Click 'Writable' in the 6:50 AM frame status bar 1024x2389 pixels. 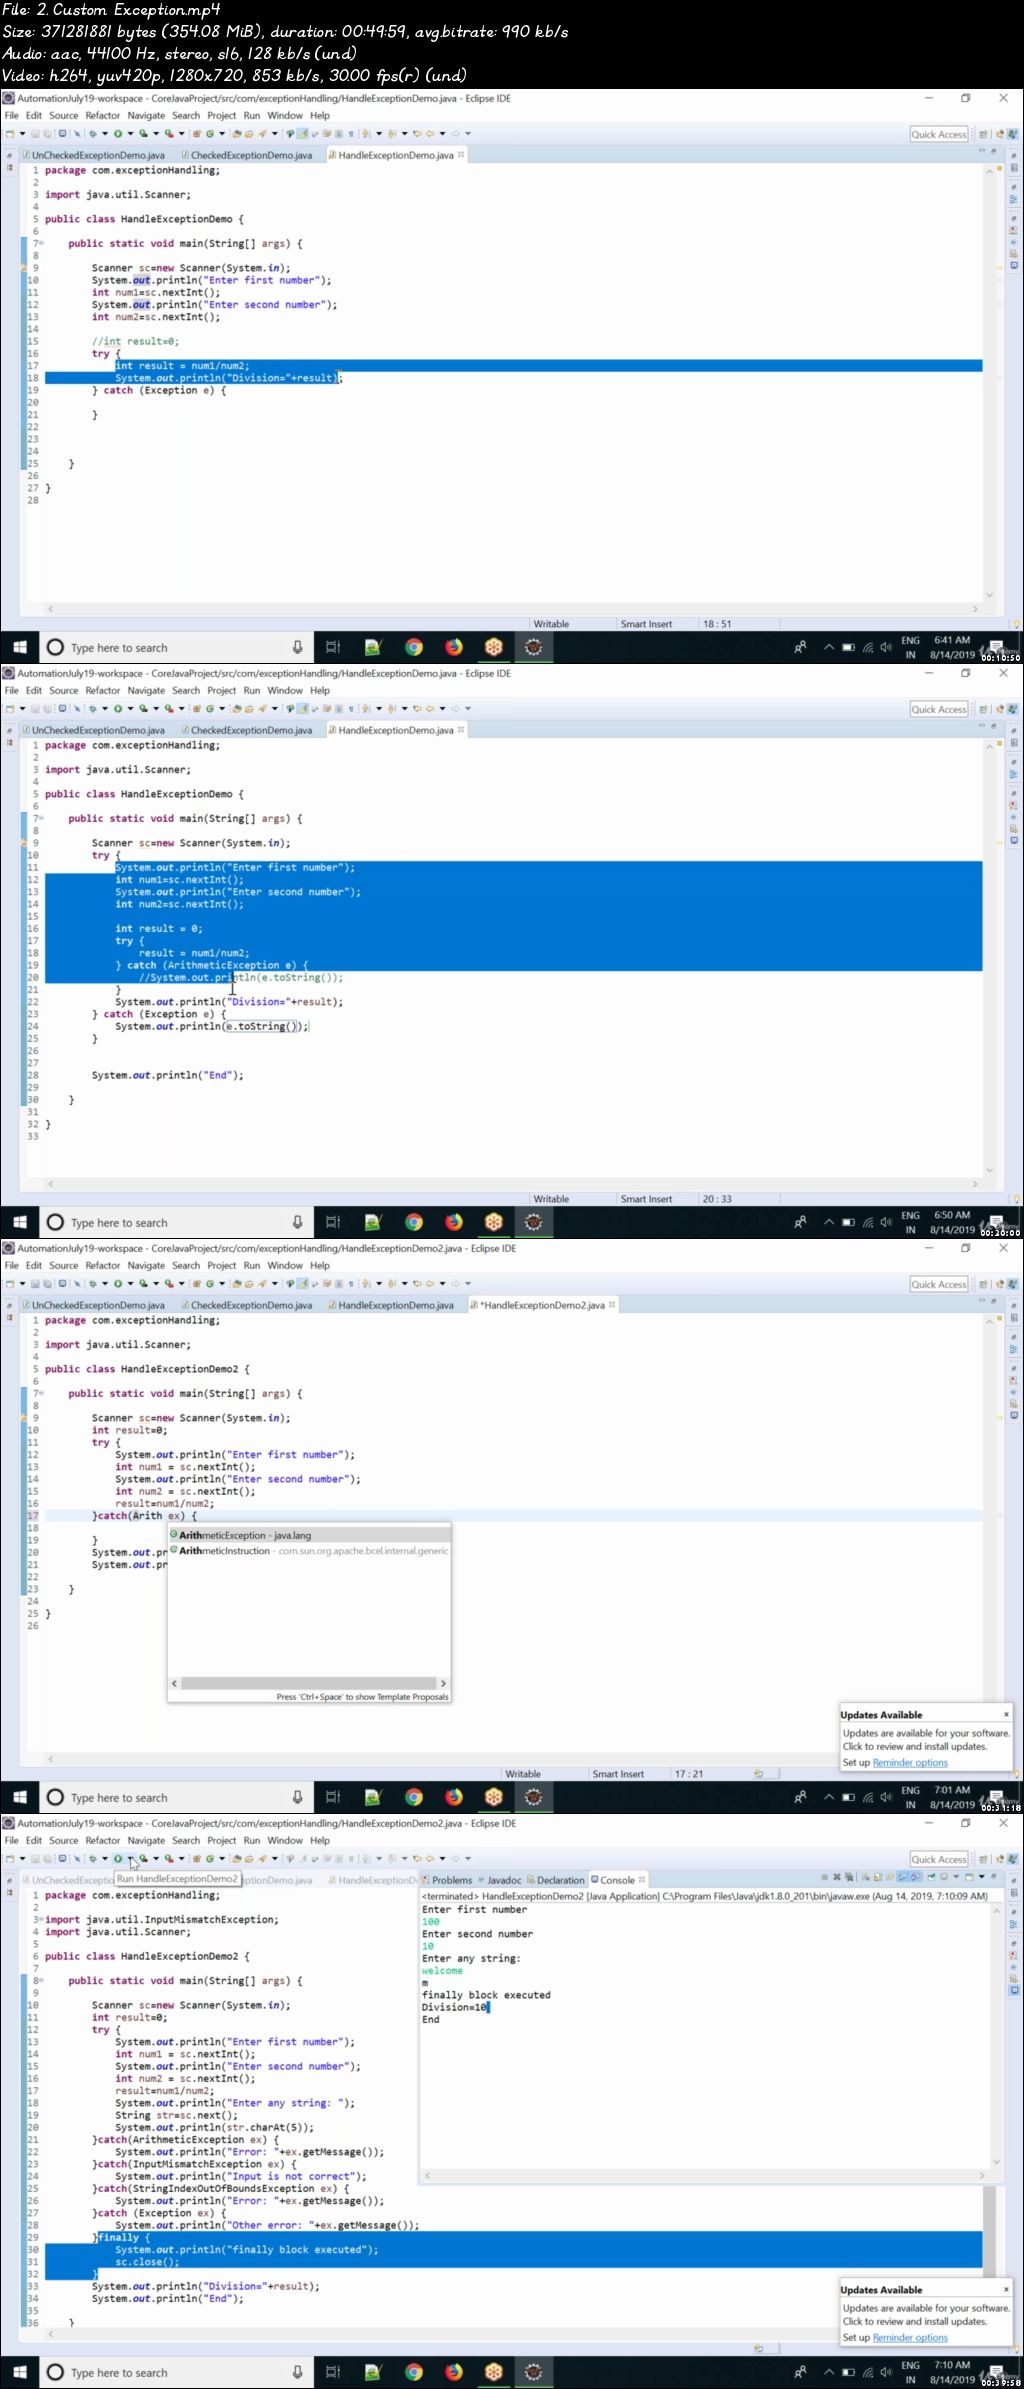point(551,1199)
